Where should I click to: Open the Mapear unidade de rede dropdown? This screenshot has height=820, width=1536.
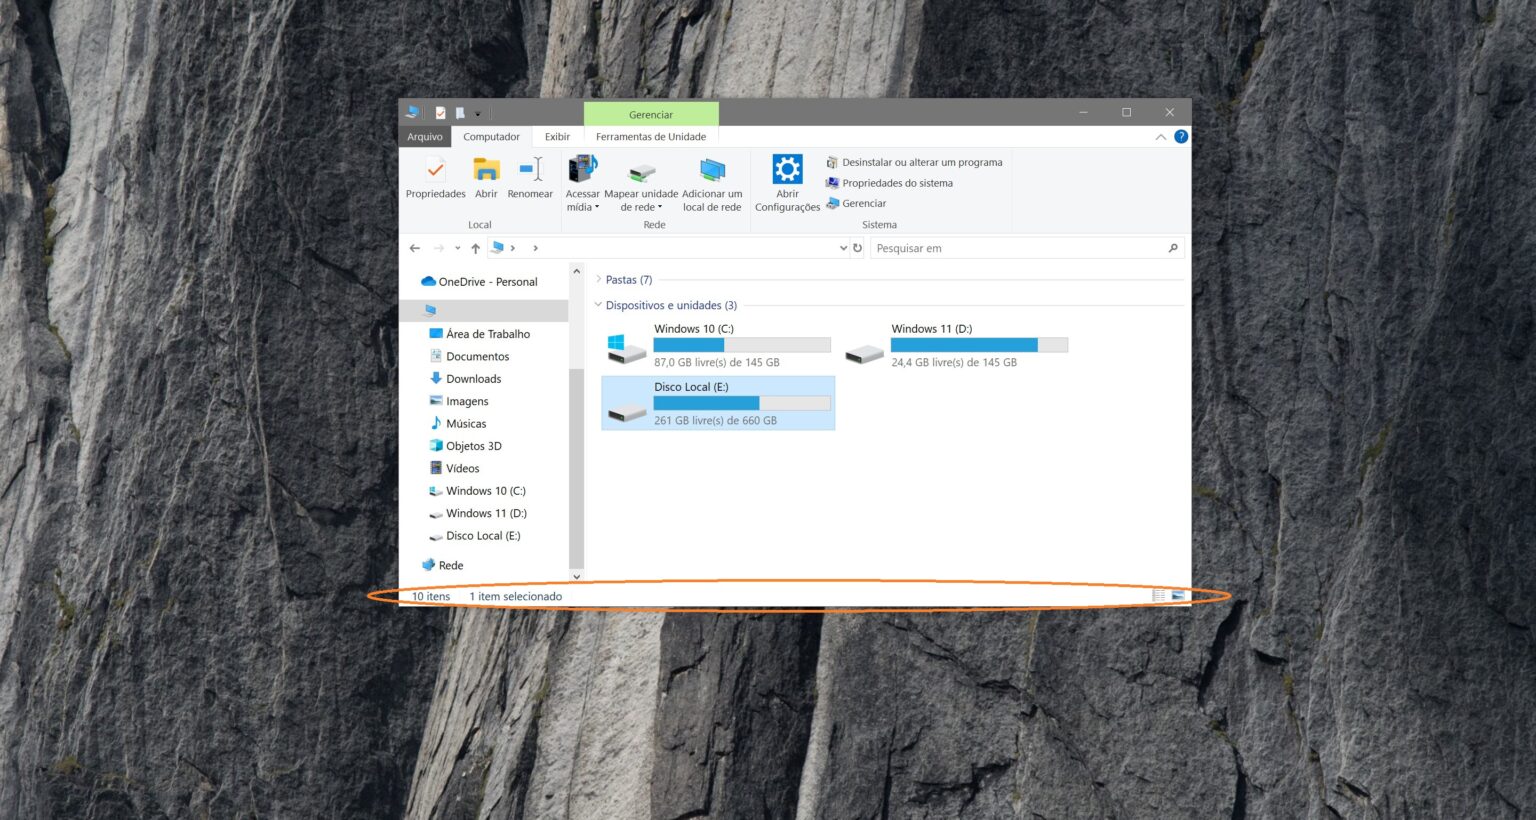tap(659, 208)
